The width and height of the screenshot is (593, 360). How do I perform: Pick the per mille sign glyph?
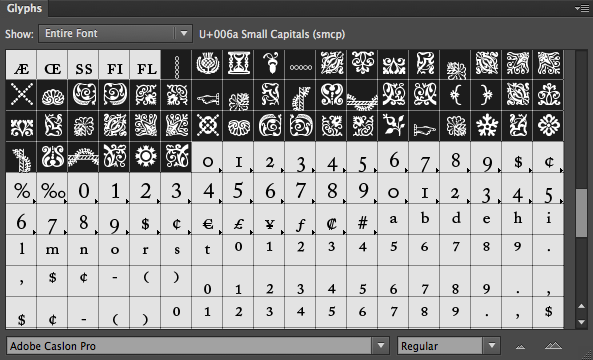[x=52, y=188]
